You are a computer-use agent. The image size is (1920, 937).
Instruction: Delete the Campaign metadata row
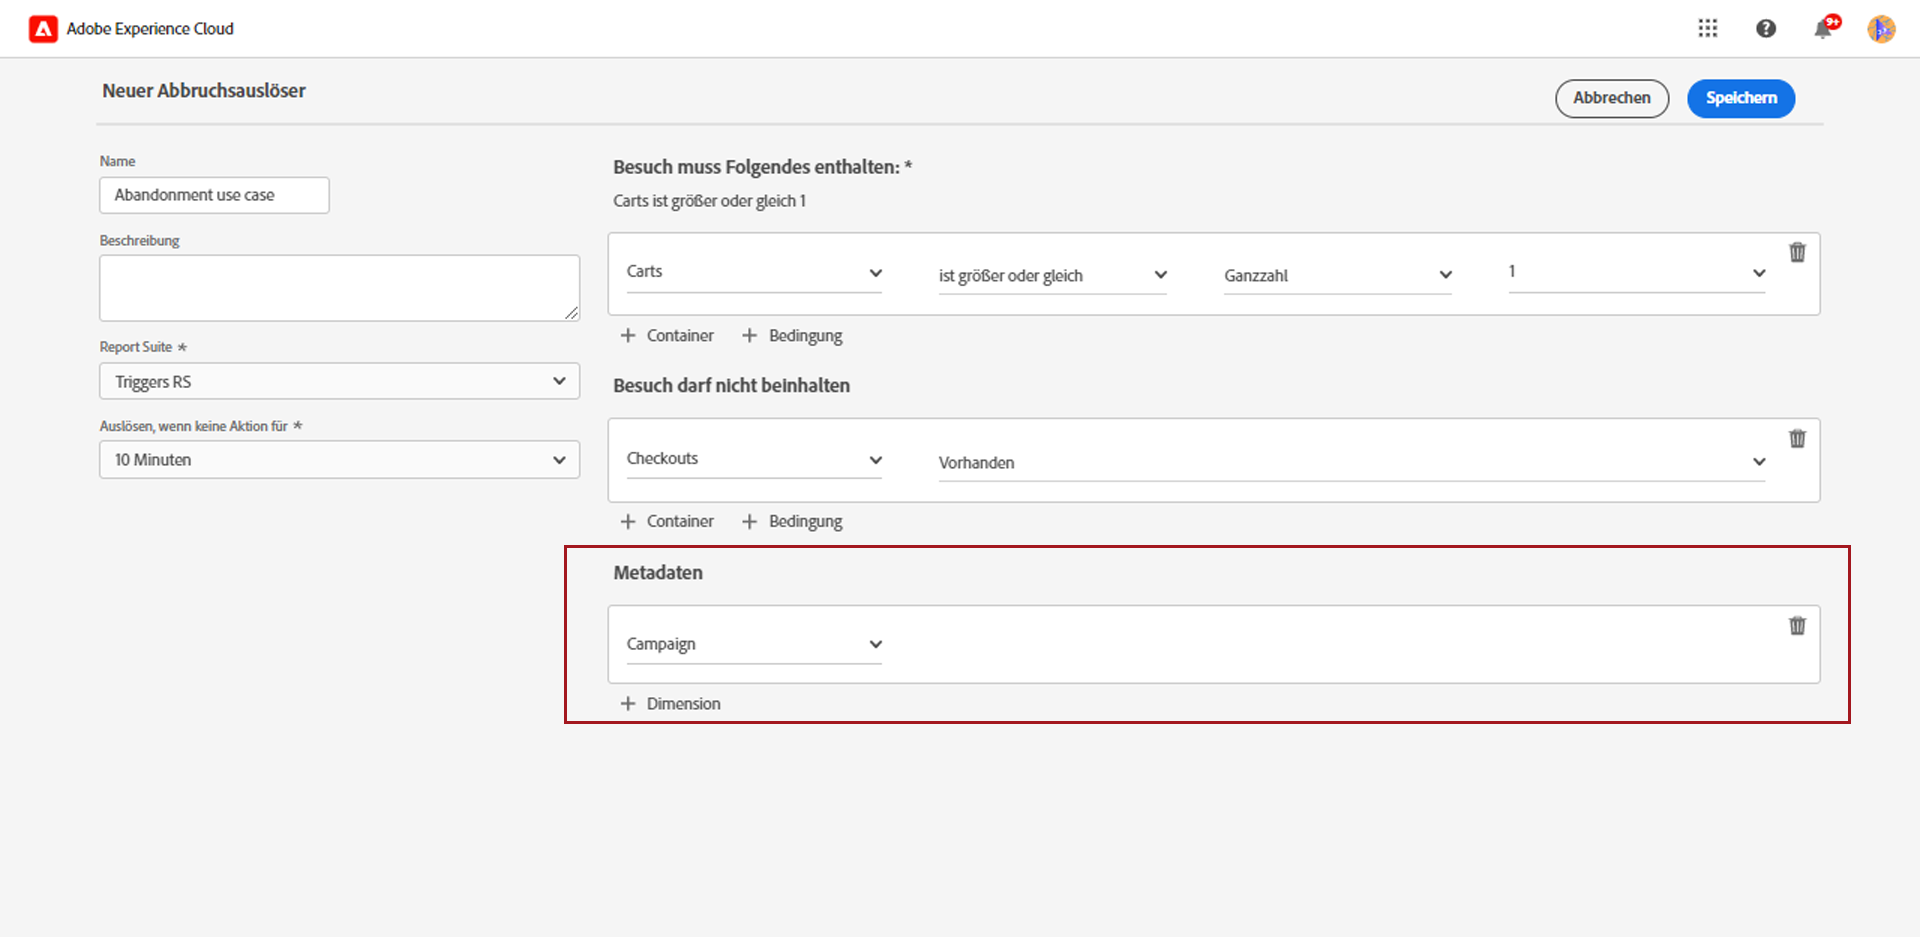pos(1797,625)
